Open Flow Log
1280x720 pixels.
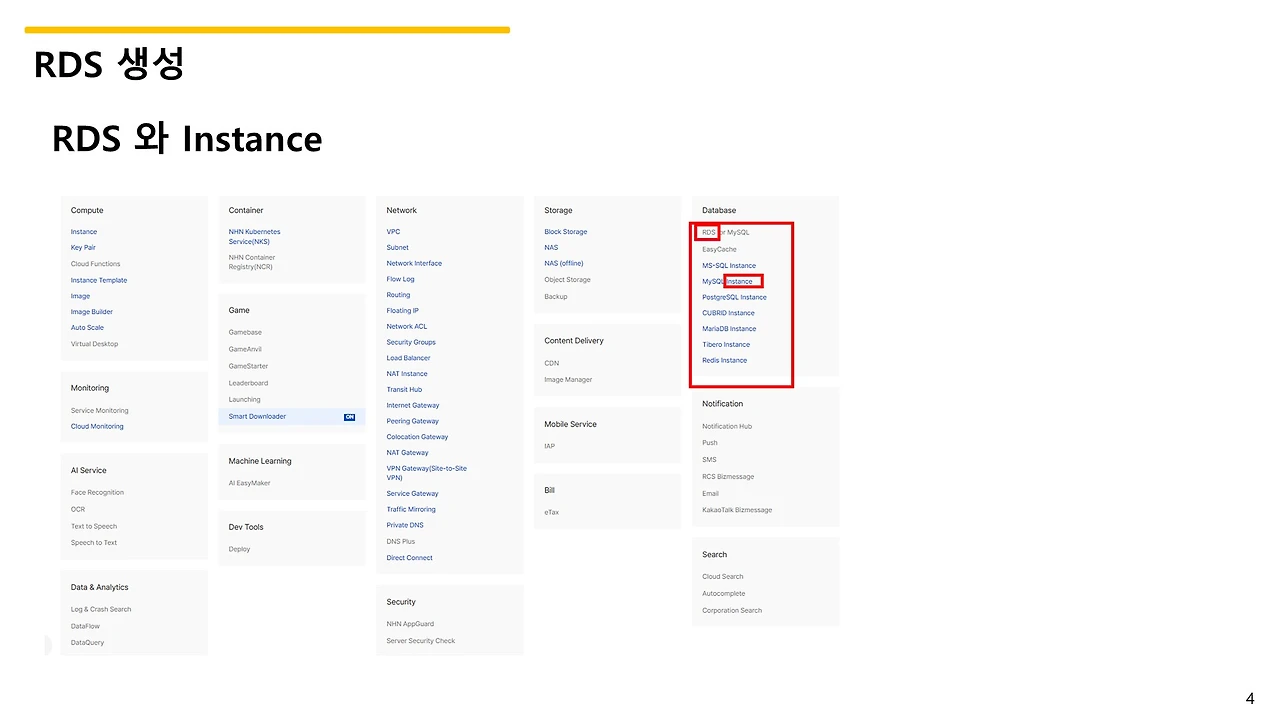[x=400, y=280]
